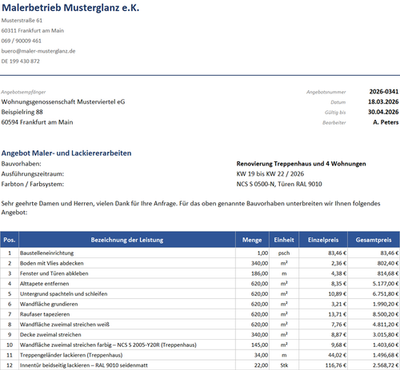
Task: Click total '4.811,20 €'
Action: coord(385,324)
